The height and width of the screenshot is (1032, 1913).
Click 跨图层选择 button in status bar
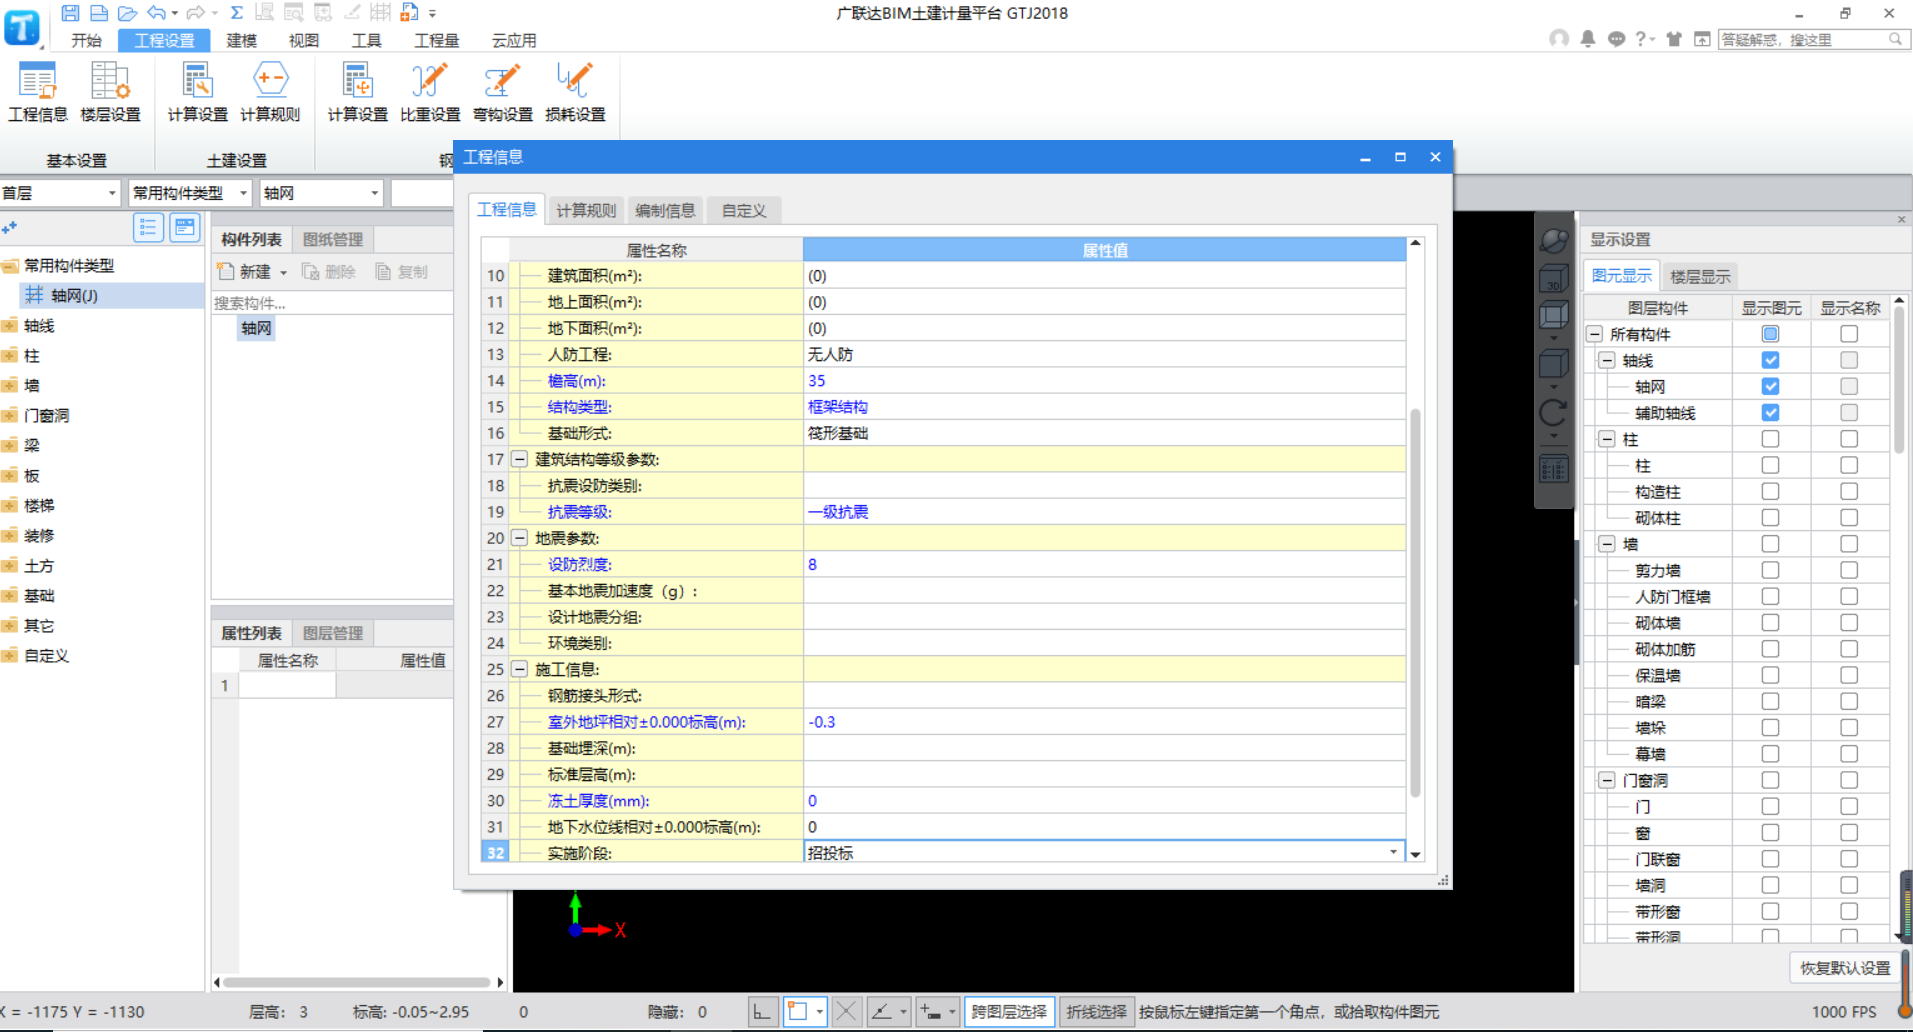point(1009,1012)
